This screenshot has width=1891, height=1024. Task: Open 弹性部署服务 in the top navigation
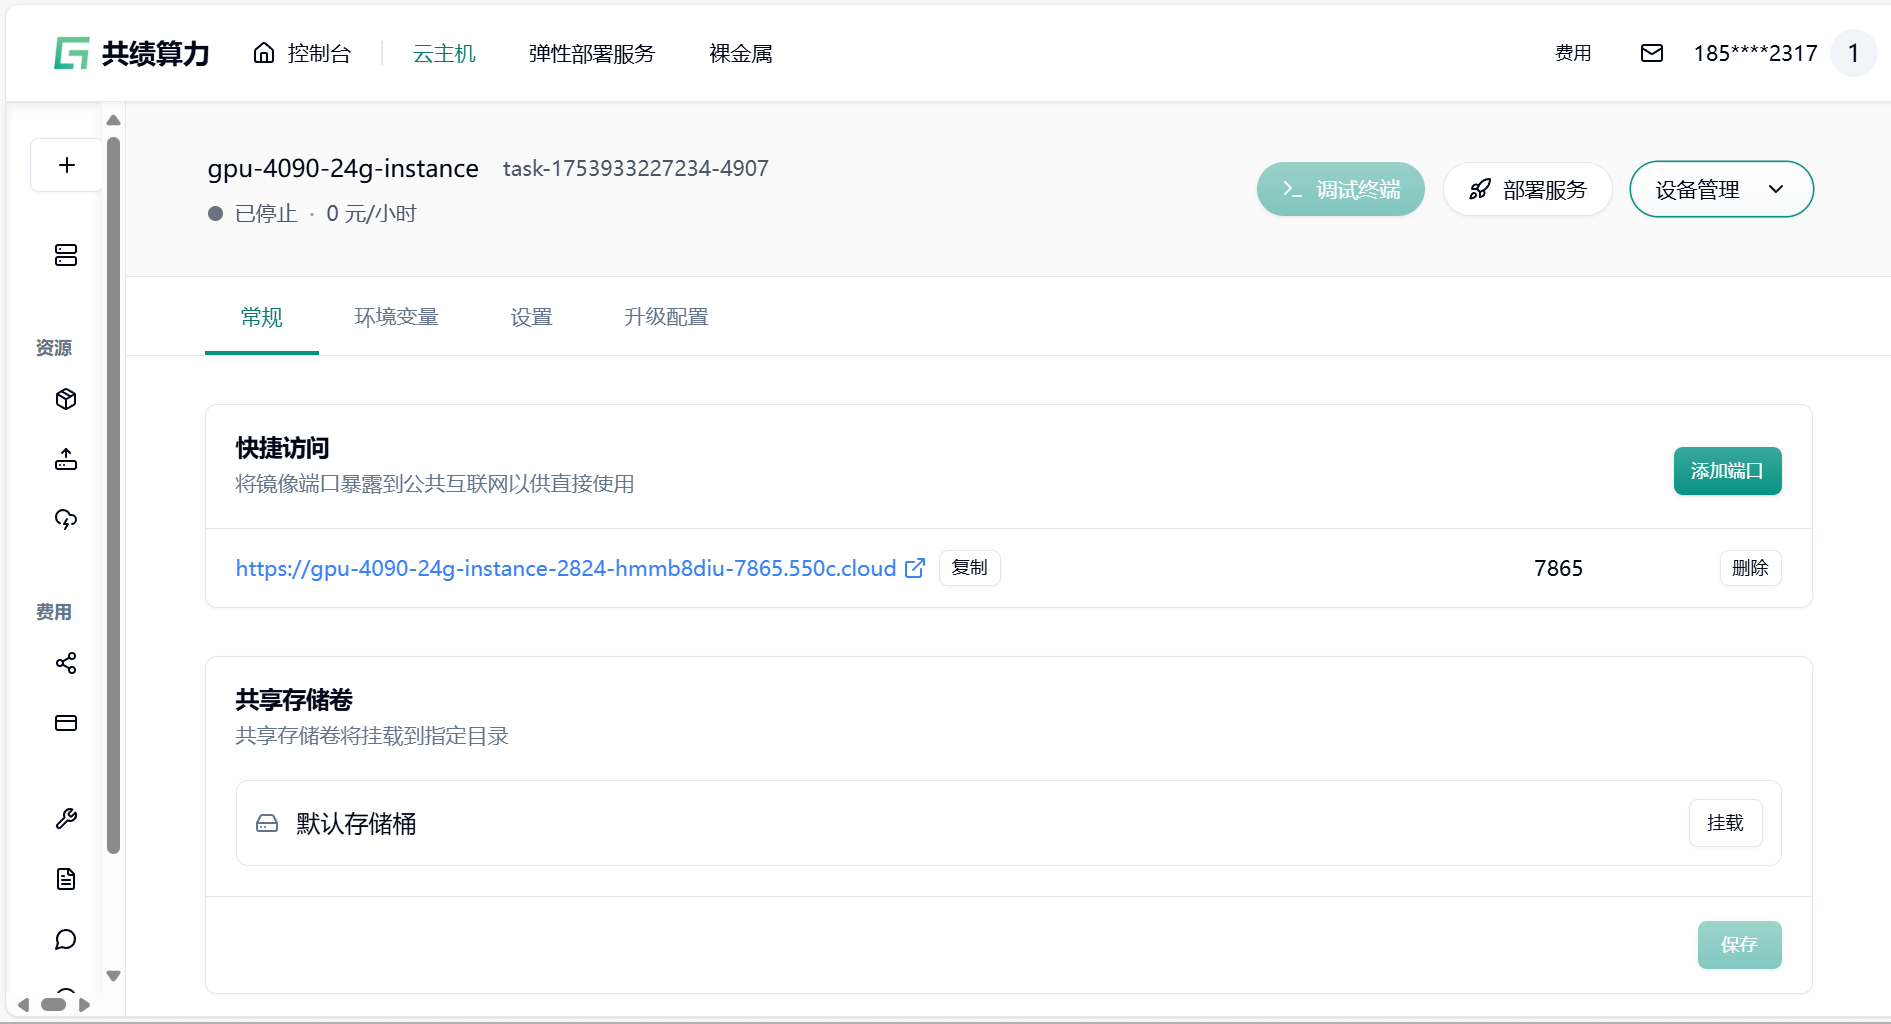click(591, 53)
